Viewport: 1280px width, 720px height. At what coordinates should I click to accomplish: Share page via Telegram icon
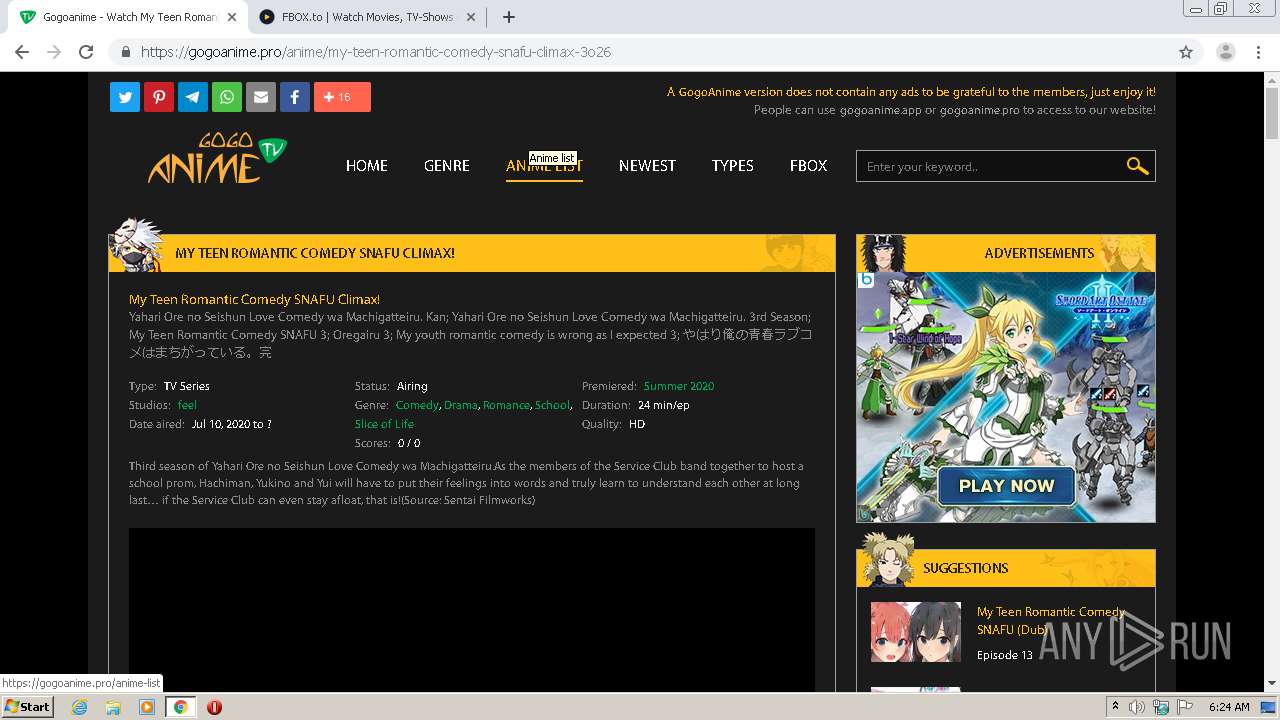click(x=193, y=97)
